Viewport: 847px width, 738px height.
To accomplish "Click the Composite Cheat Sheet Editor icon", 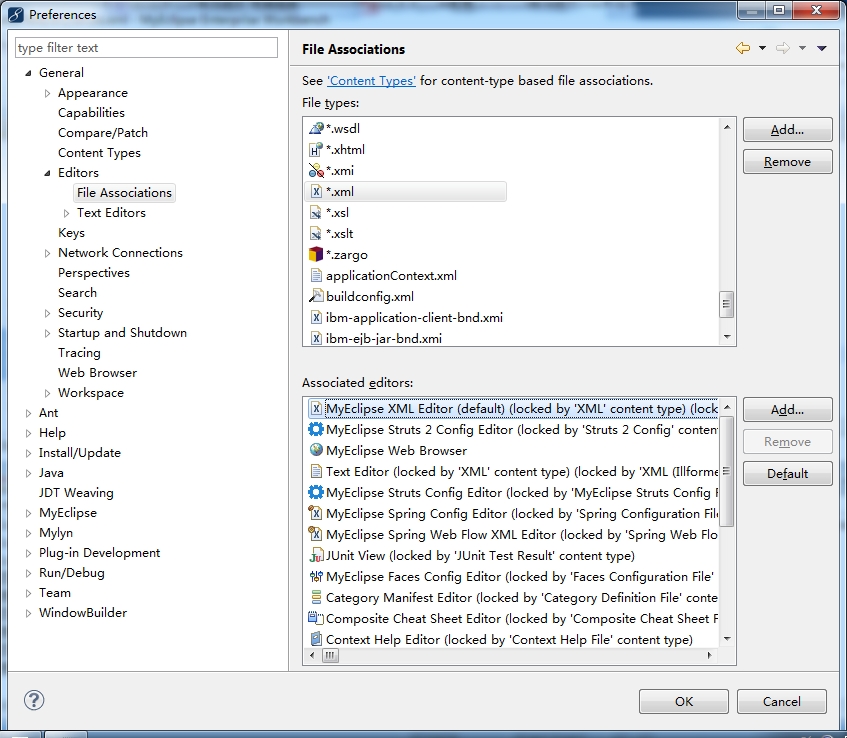I will [315, 619].
